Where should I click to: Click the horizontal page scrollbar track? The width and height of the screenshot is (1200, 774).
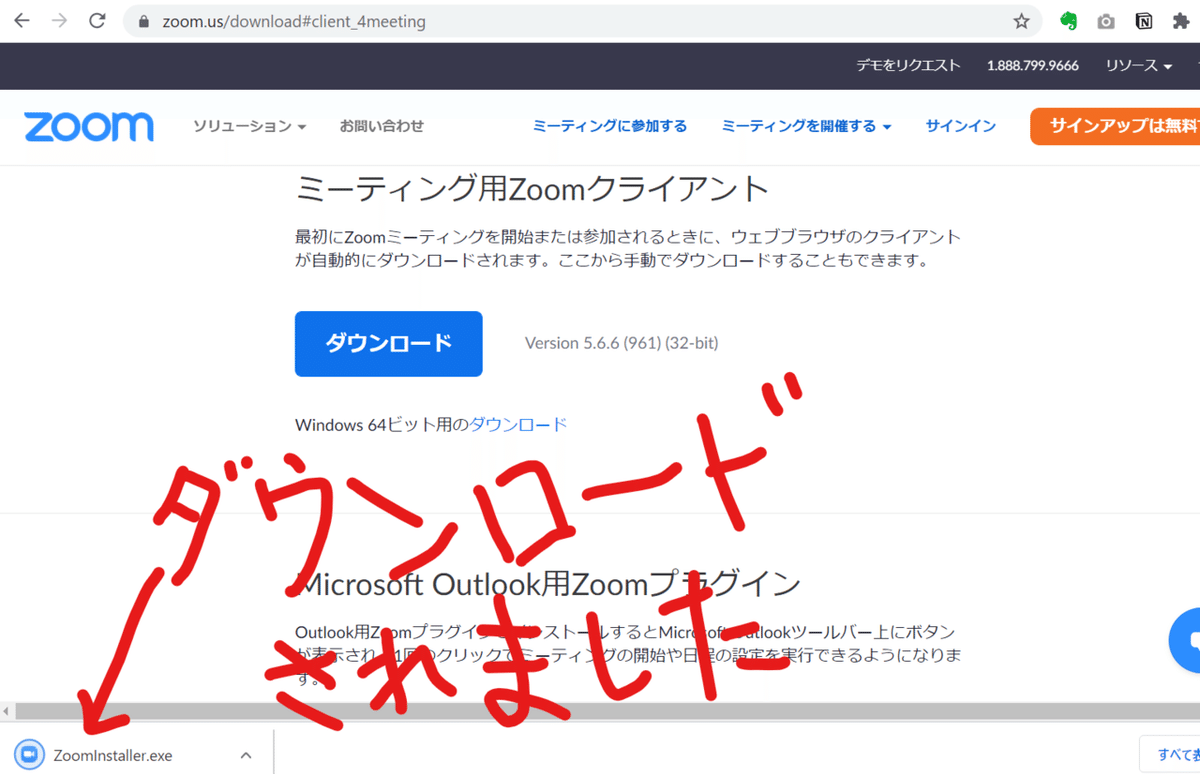[608, 712]
